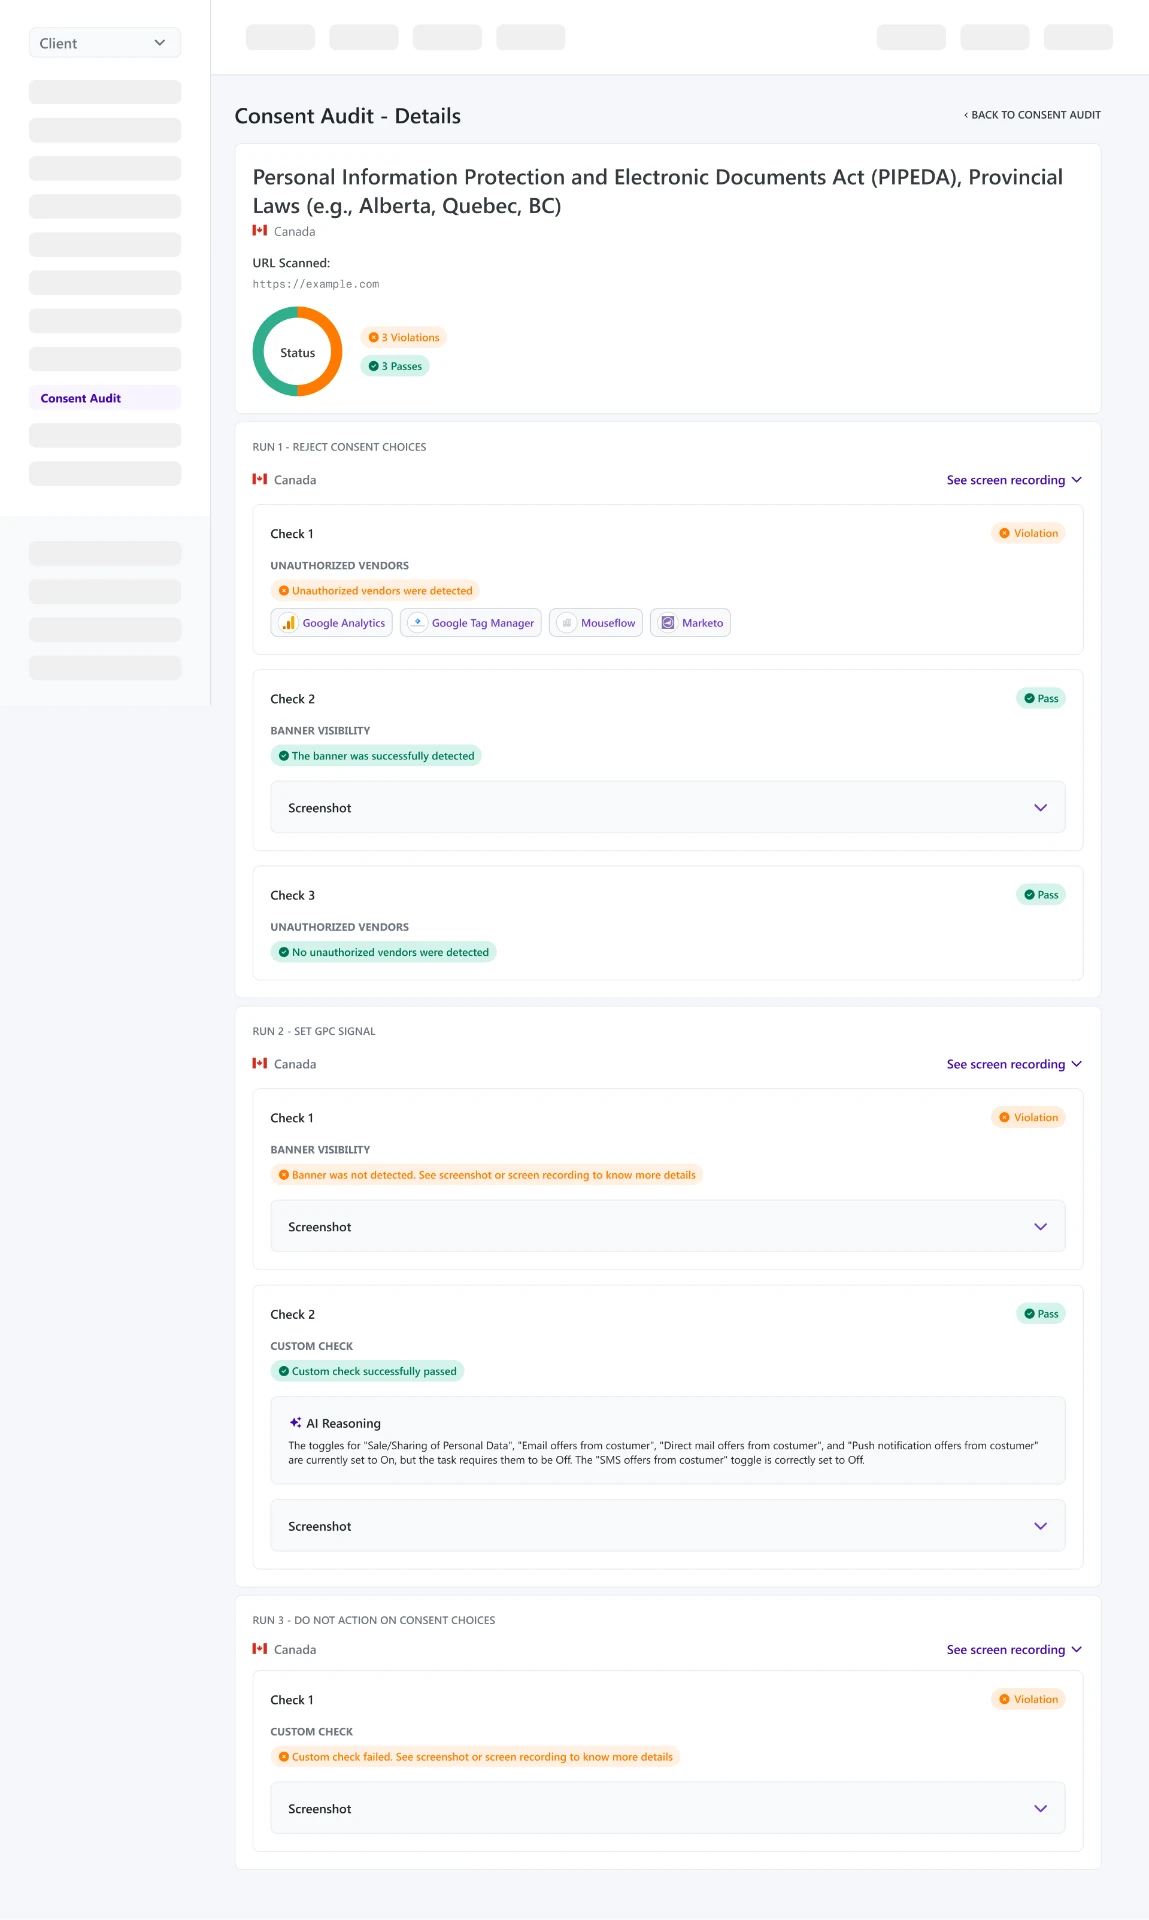The image size is (1149, 1920).
Task: Click the Canada flag in Run 3
Action: [260, 1649]
